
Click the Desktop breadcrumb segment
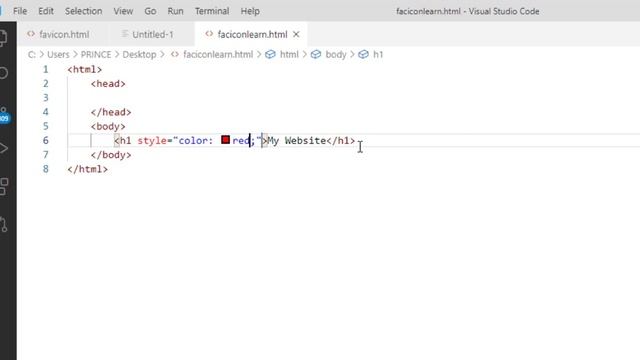(x=139, y=54)
